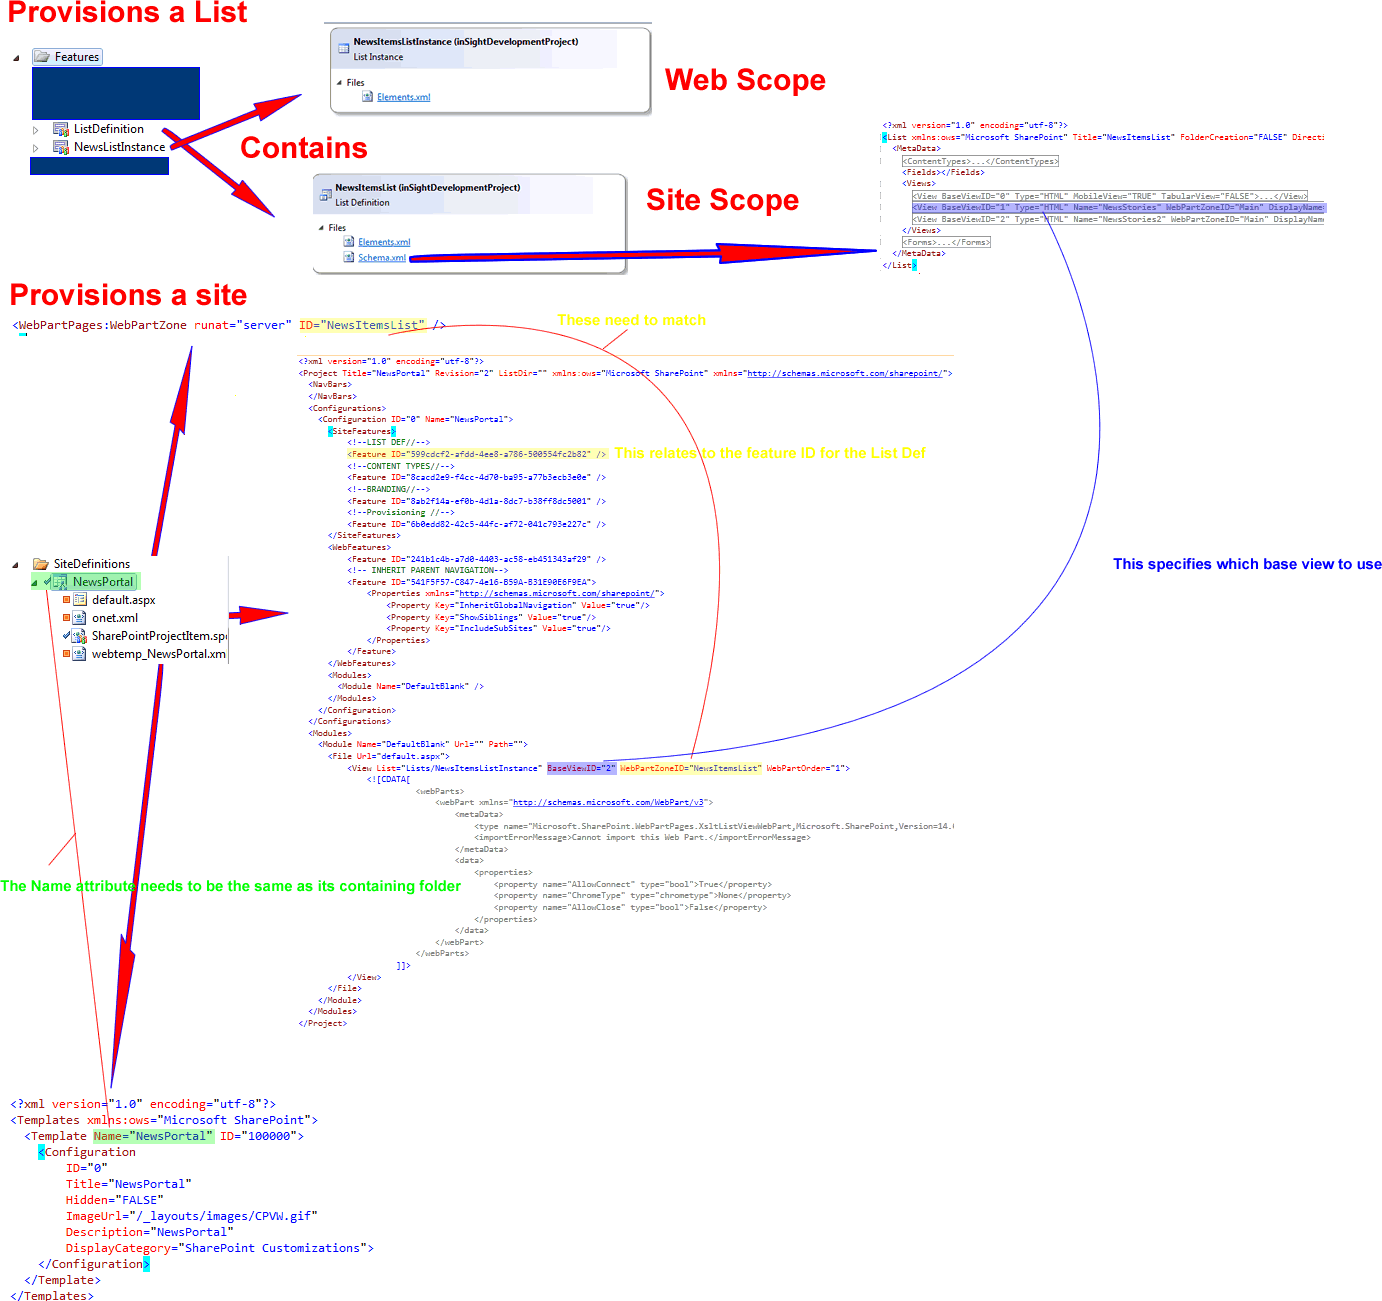Select the NewsListInstance tree item
Screen dimensions: 1382x1301
point(120,147)
